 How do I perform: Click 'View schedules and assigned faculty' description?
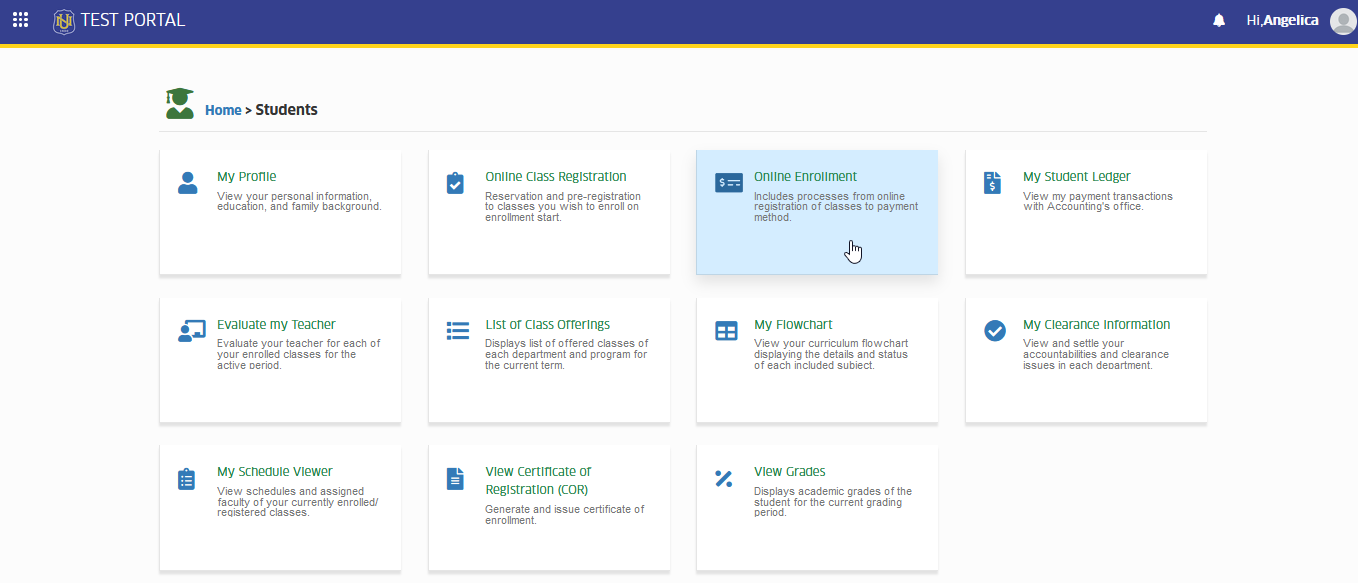tap(298, 502)
